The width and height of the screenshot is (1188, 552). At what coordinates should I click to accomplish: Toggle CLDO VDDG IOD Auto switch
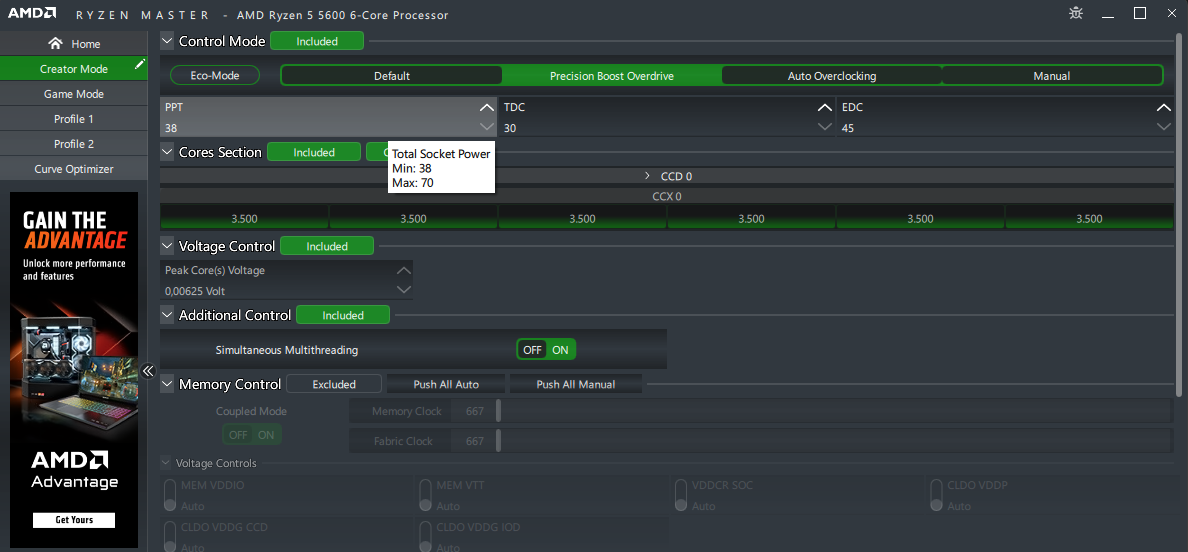[425, 535]
